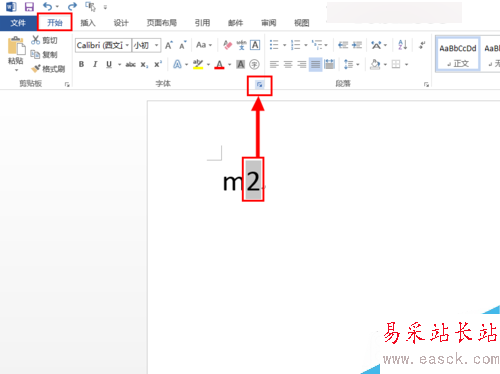
Task: Switch to the 插入 insert tab
Action: (88, 23)
